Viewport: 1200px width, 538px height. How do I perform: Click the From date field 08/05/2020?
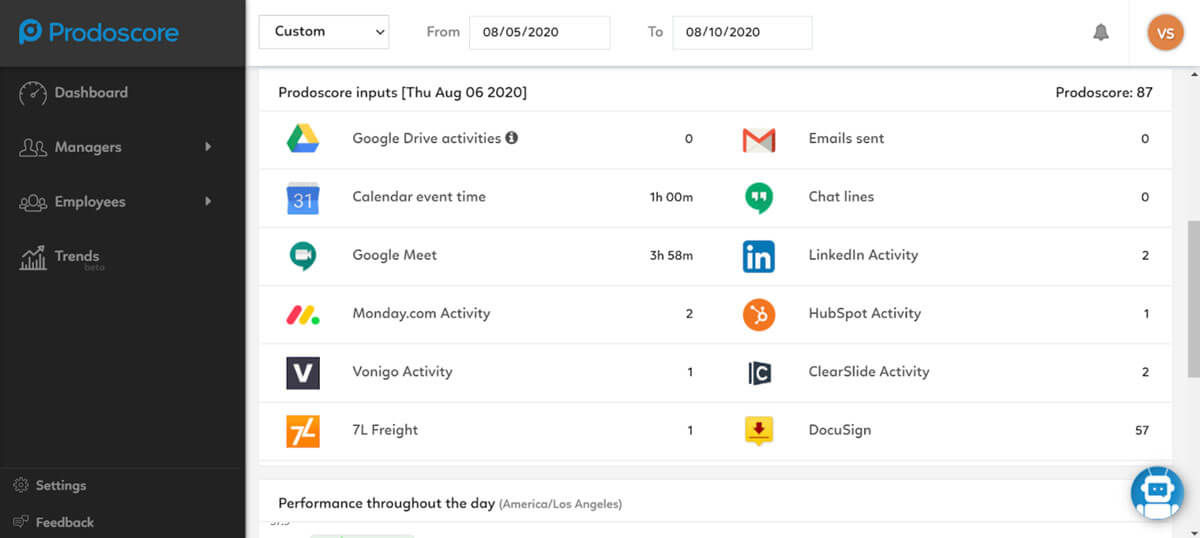tap(539, 32)
